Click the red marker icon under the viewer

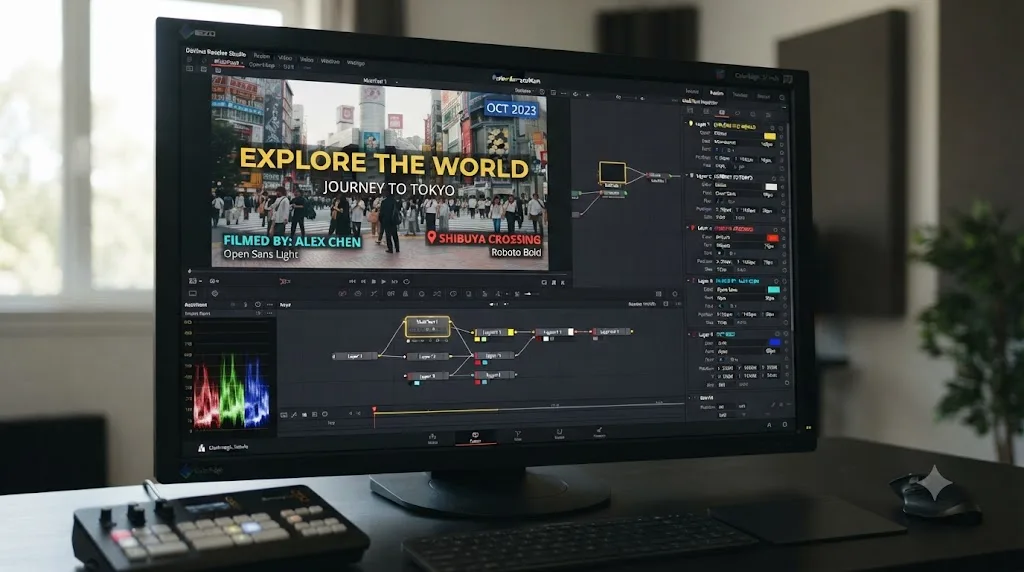285,281
